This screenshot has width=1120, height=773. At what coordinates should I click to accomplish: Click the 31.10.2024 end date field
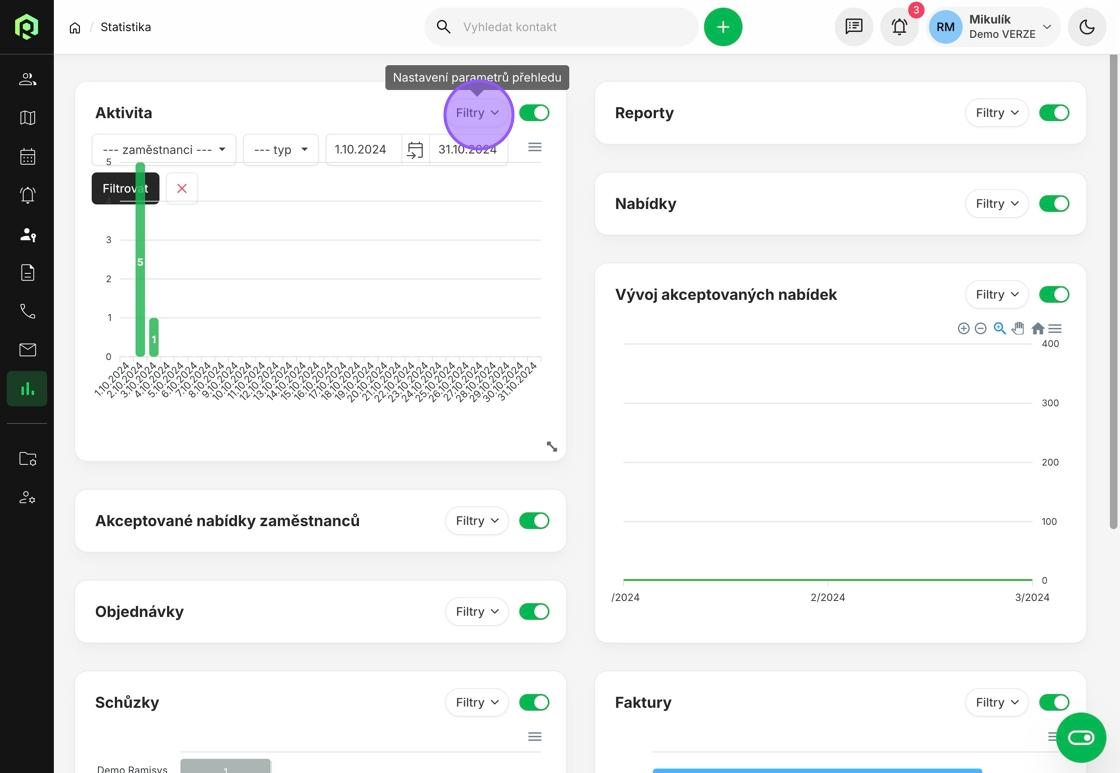click(x=468, y=149)
